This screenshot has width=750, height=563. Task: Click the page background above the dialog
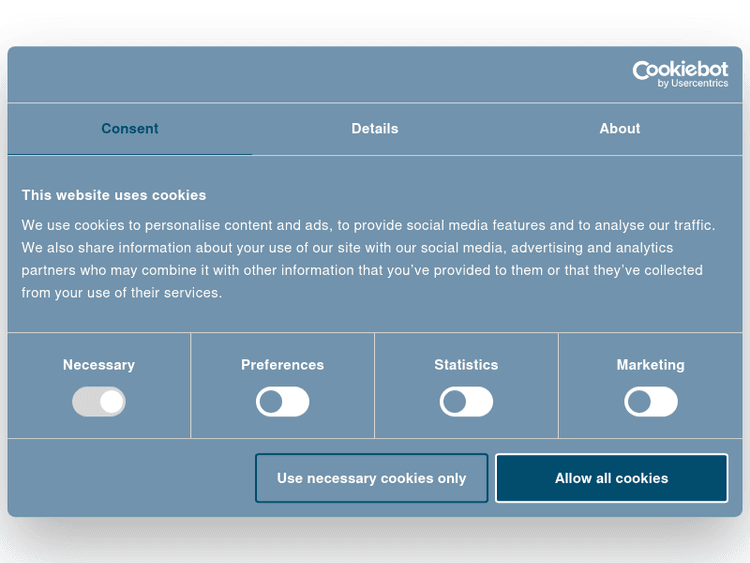click(x=375, y=20)
